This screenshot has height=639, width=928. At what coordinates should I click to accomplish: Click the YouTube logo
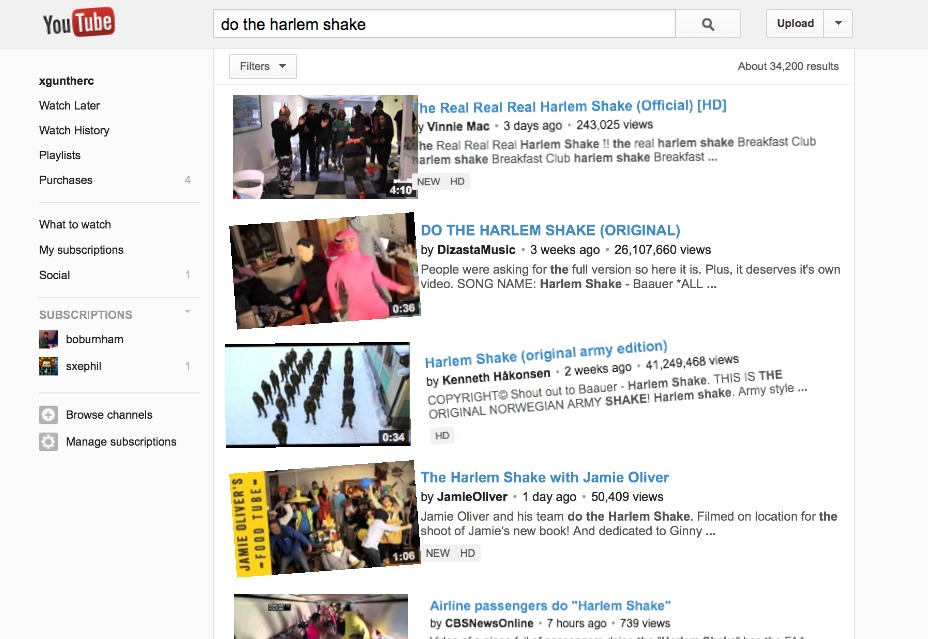[79, 23]
